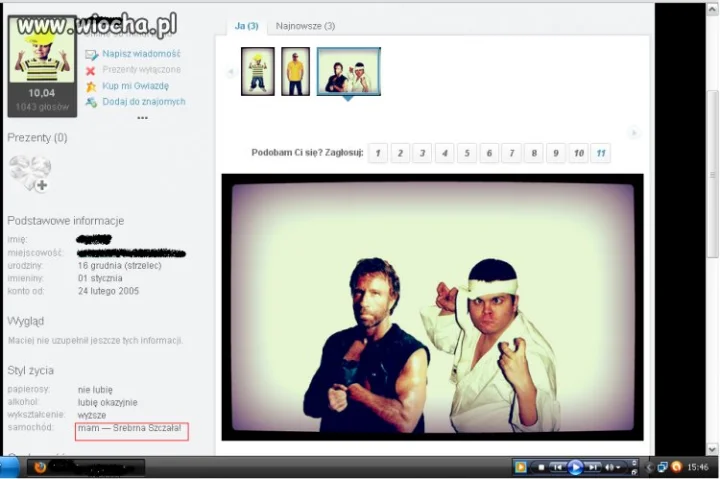The image size is (720, 479).
Task: Click the Dodaj do znajomych people icon
Action: [x=91, y=102]
